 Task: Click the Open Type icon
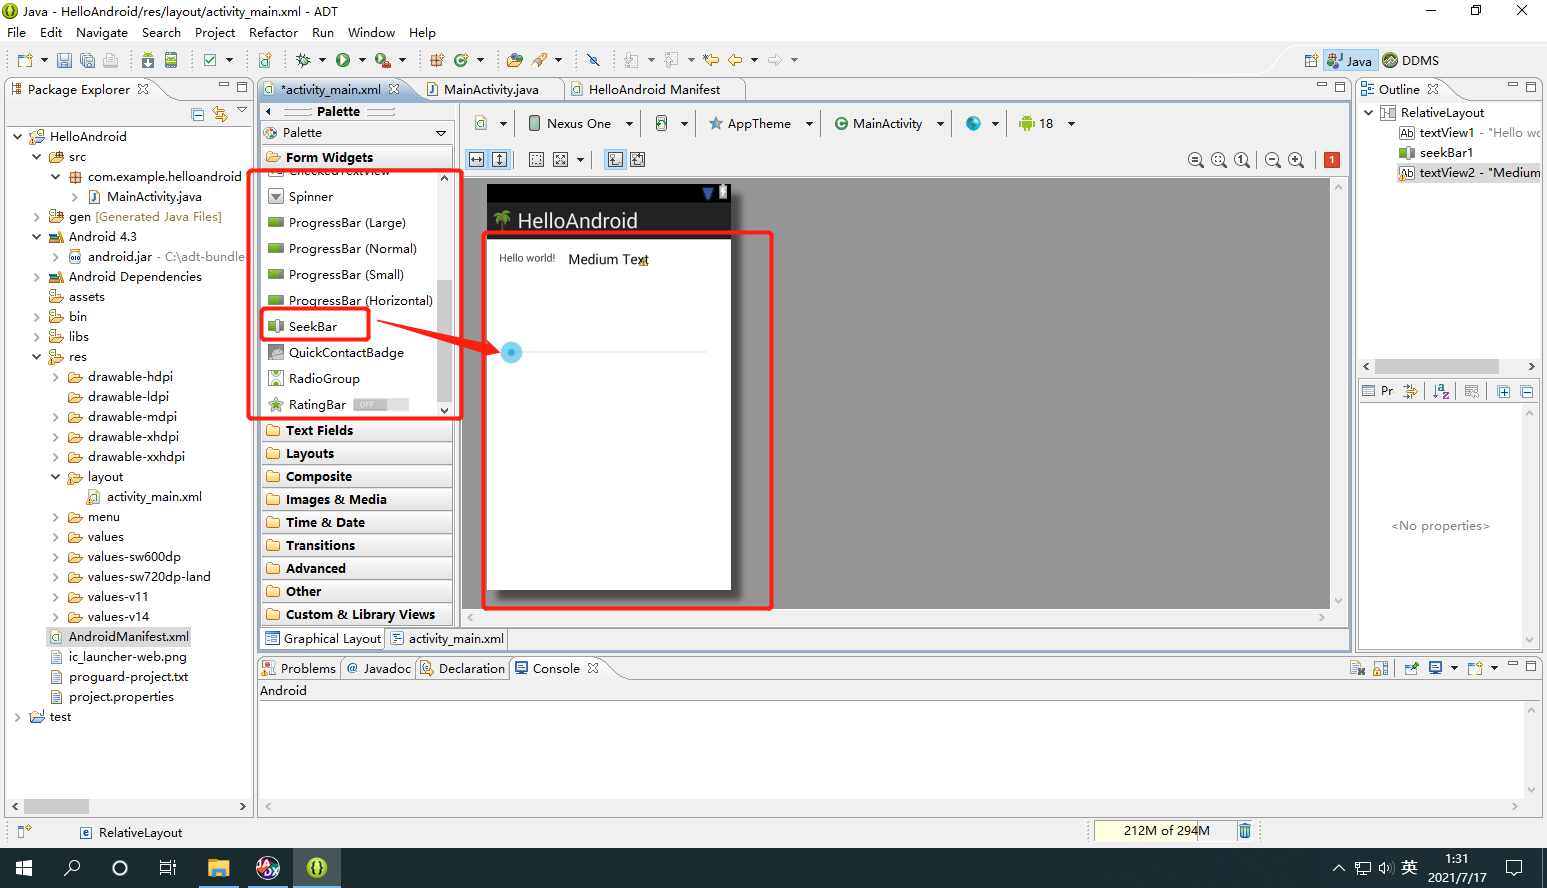[515, 60]
